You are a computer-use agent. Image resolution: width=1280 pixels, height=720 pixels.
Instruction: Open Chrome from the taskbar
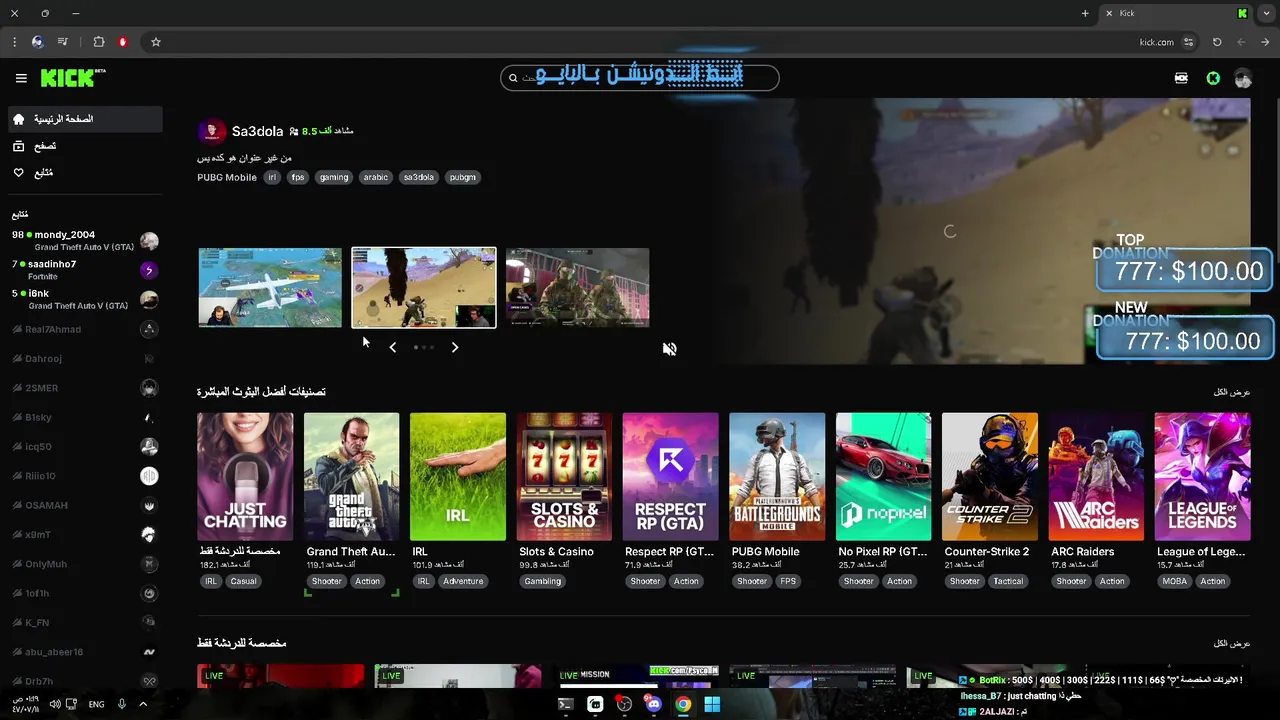click(683, 704)
